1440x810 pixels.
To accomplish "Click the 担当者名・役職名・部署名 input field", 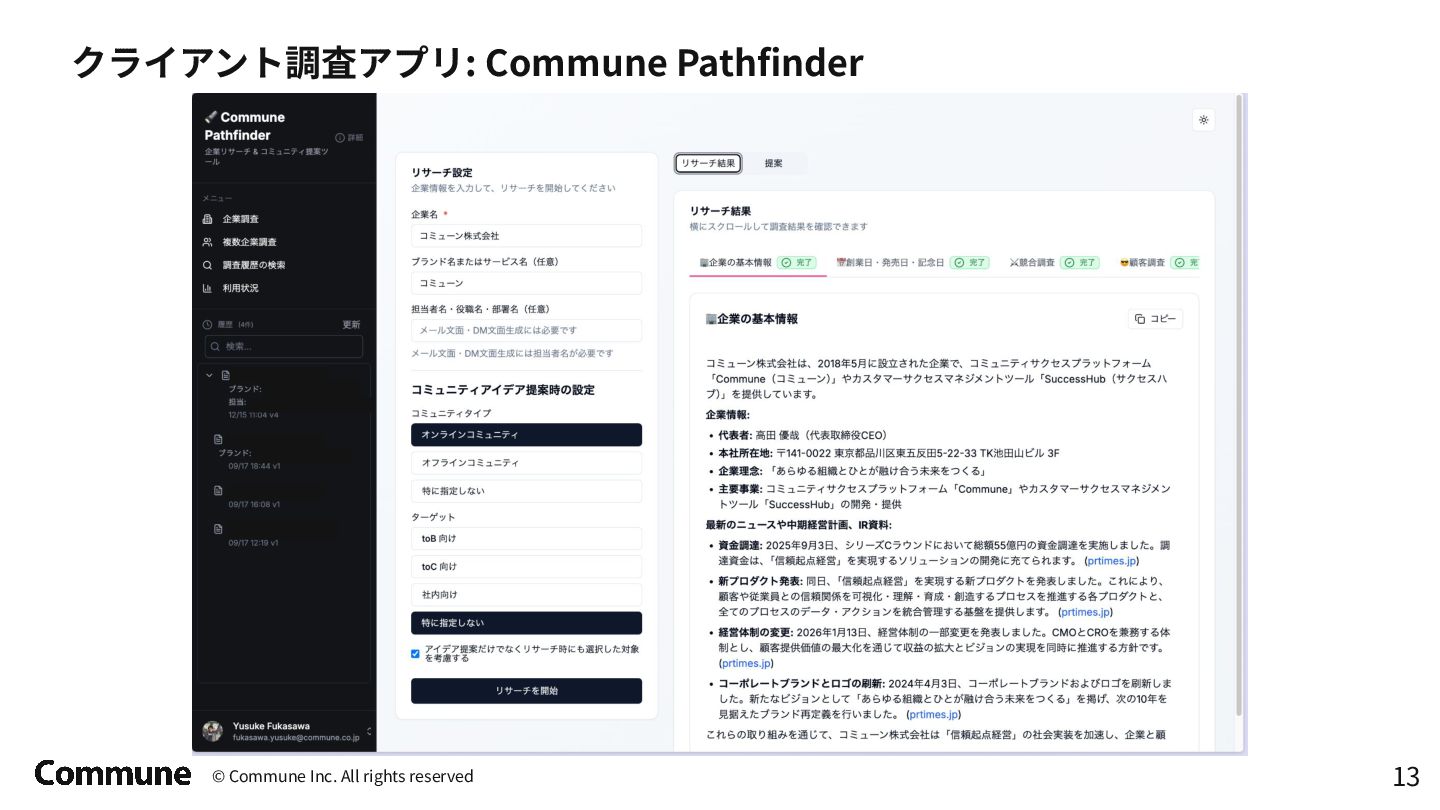I will click(x=526, y=330).
